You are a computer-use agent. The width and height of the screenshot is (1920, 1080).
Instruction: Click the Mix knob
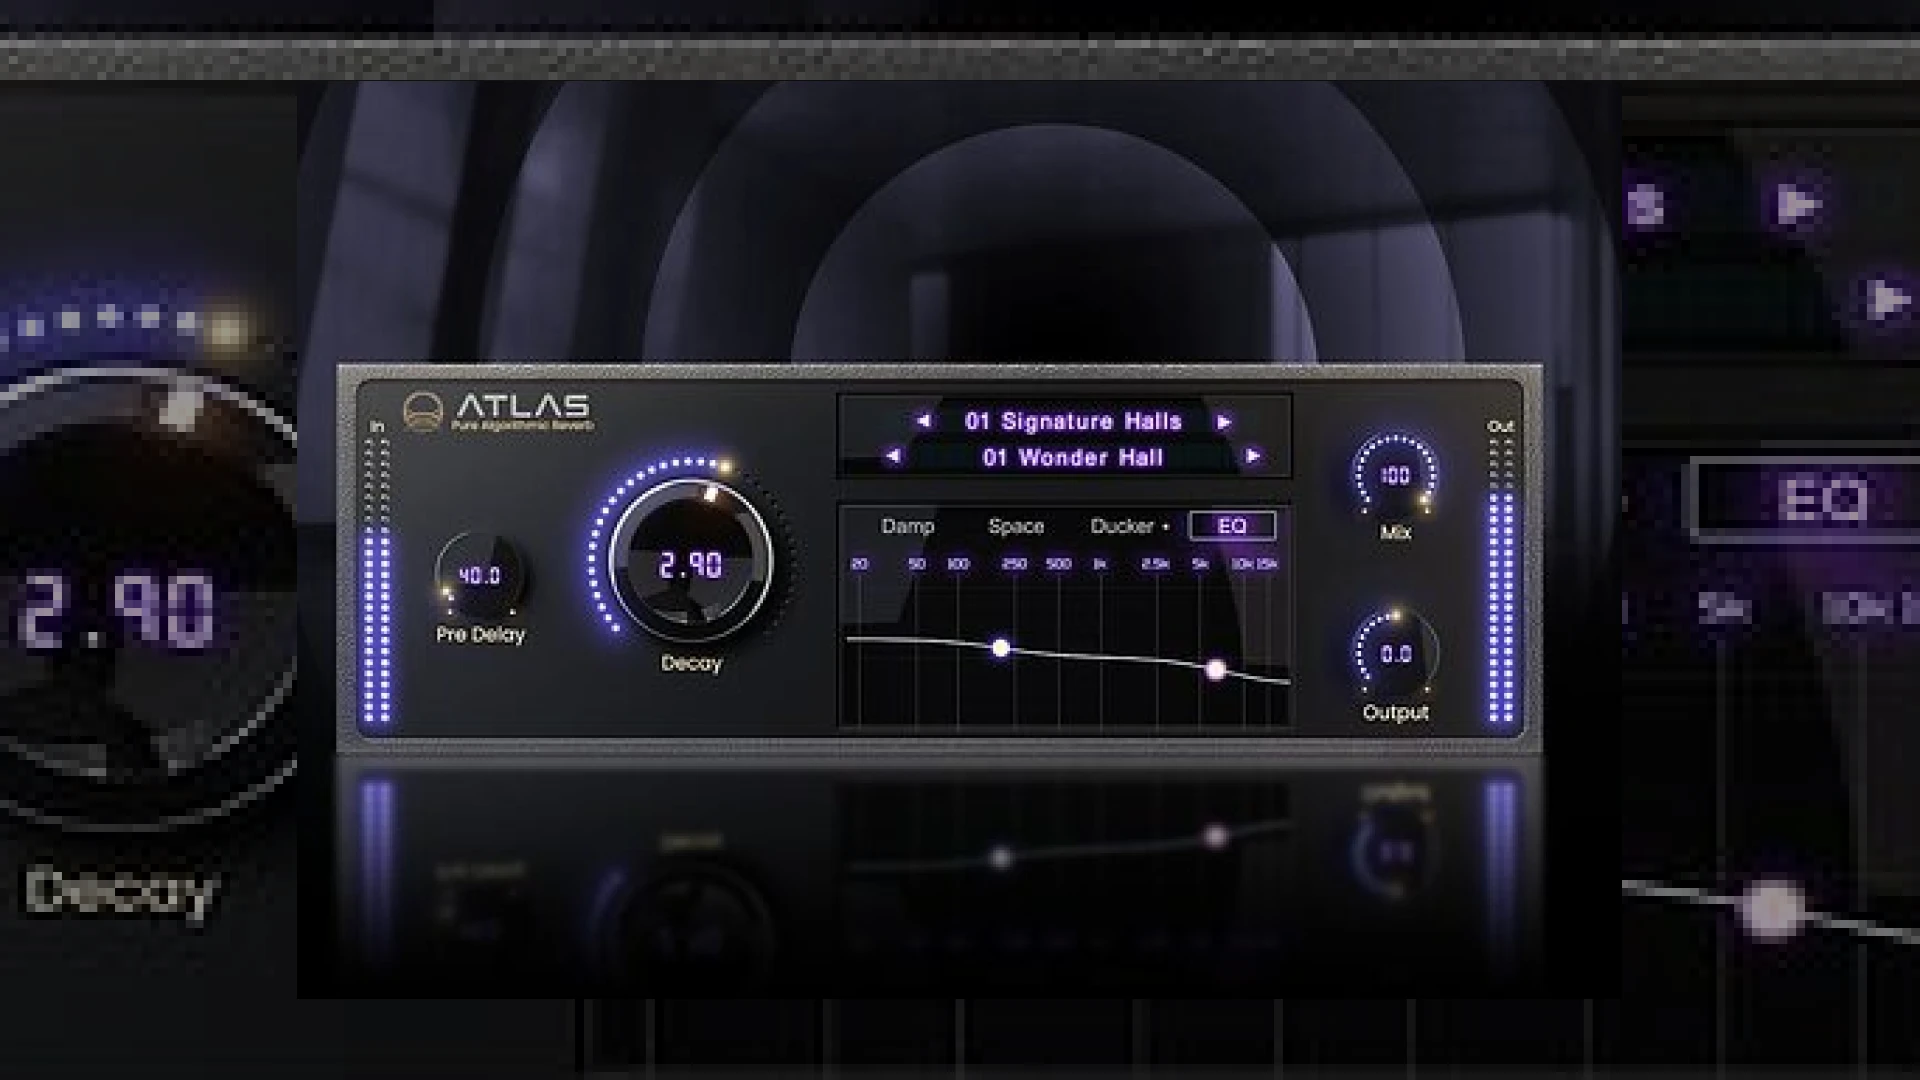(1395, 475)
